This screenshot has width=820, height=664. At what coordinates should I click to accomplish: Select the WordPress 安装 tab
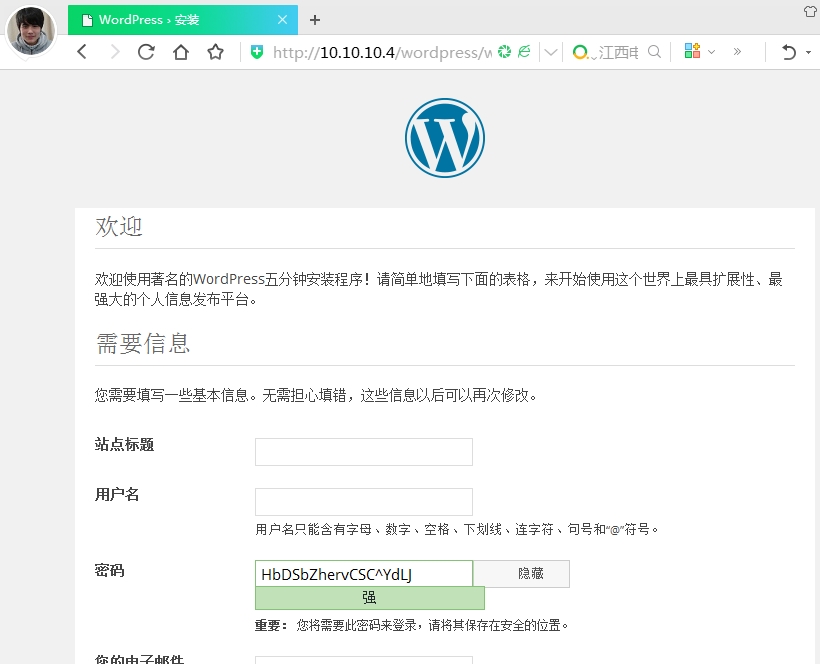pos(160,19)
